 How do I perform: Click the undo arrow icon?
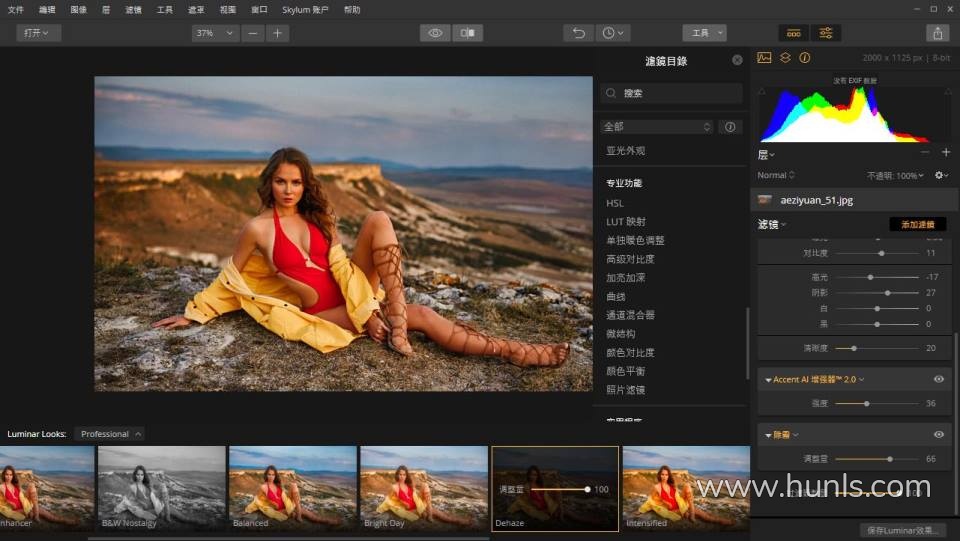pos(578,33)
